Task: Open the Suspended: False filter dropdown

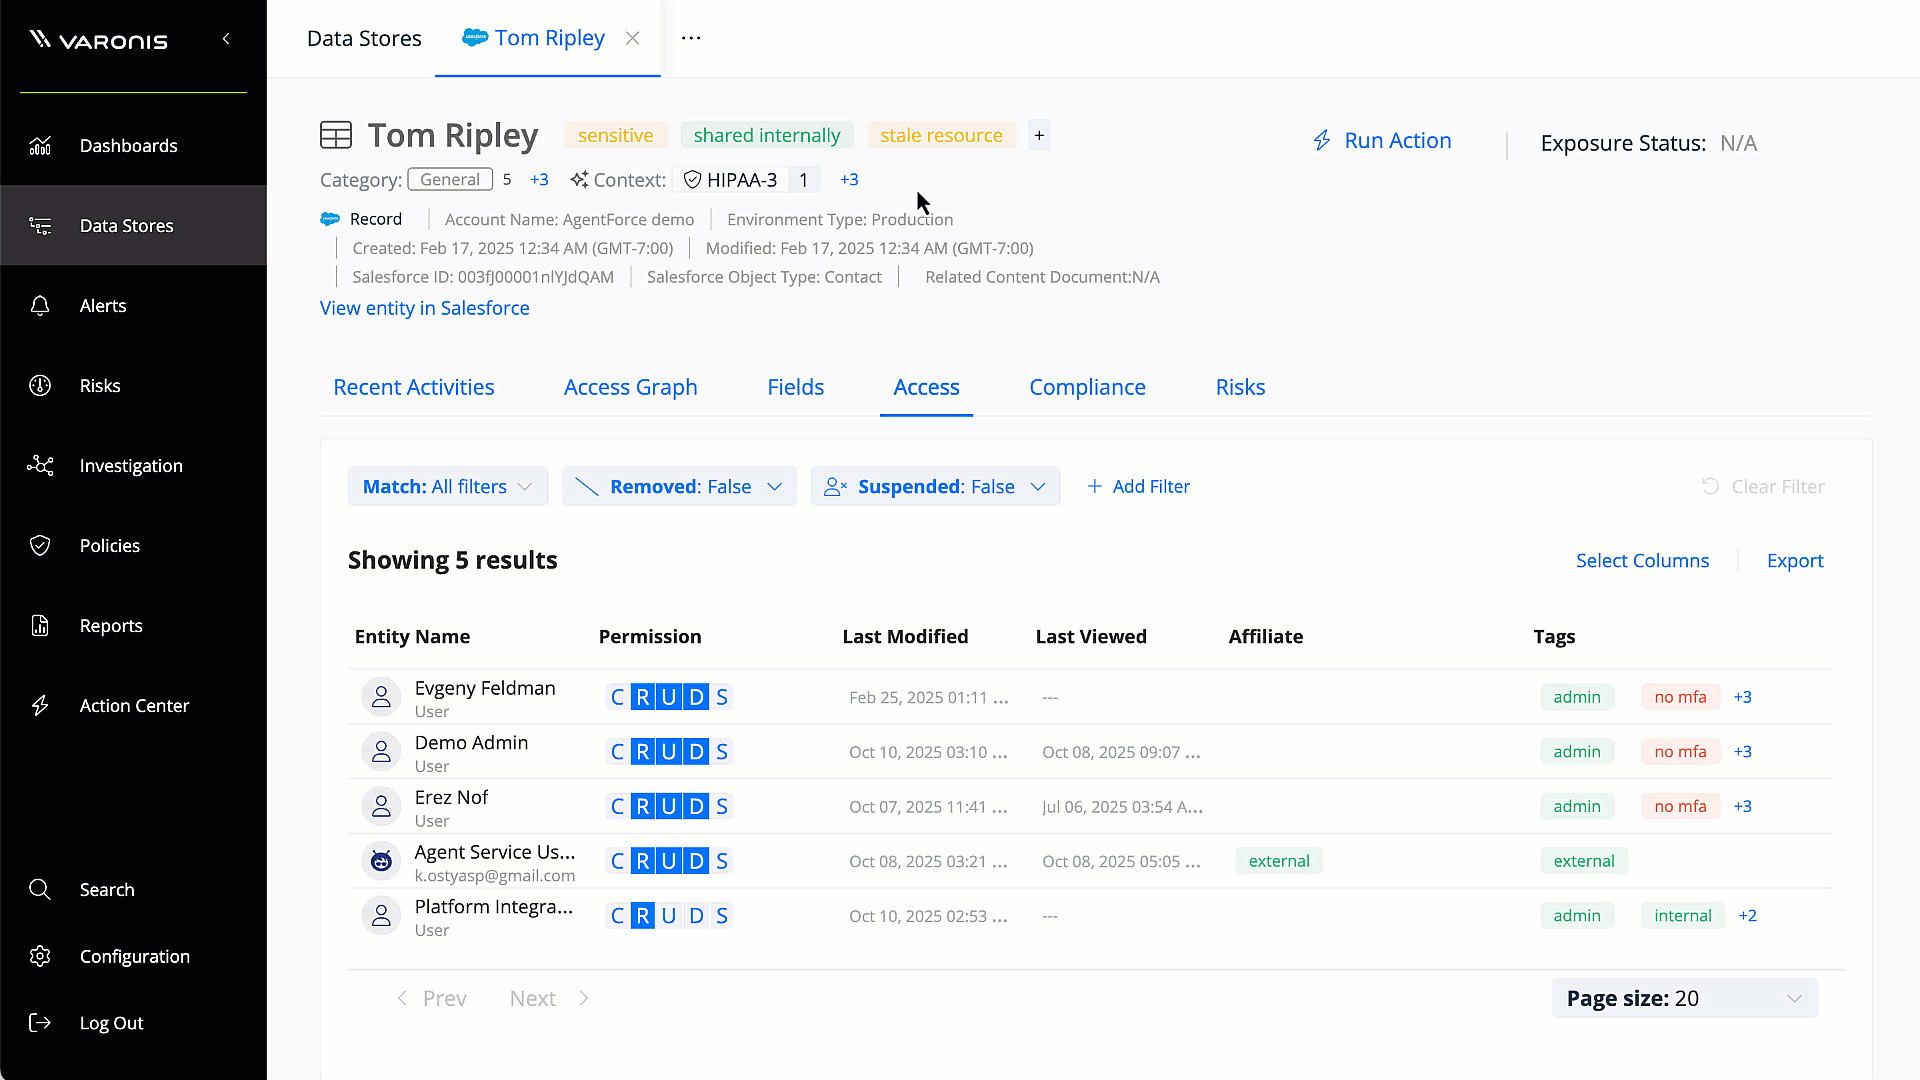Action: [935, 487]
